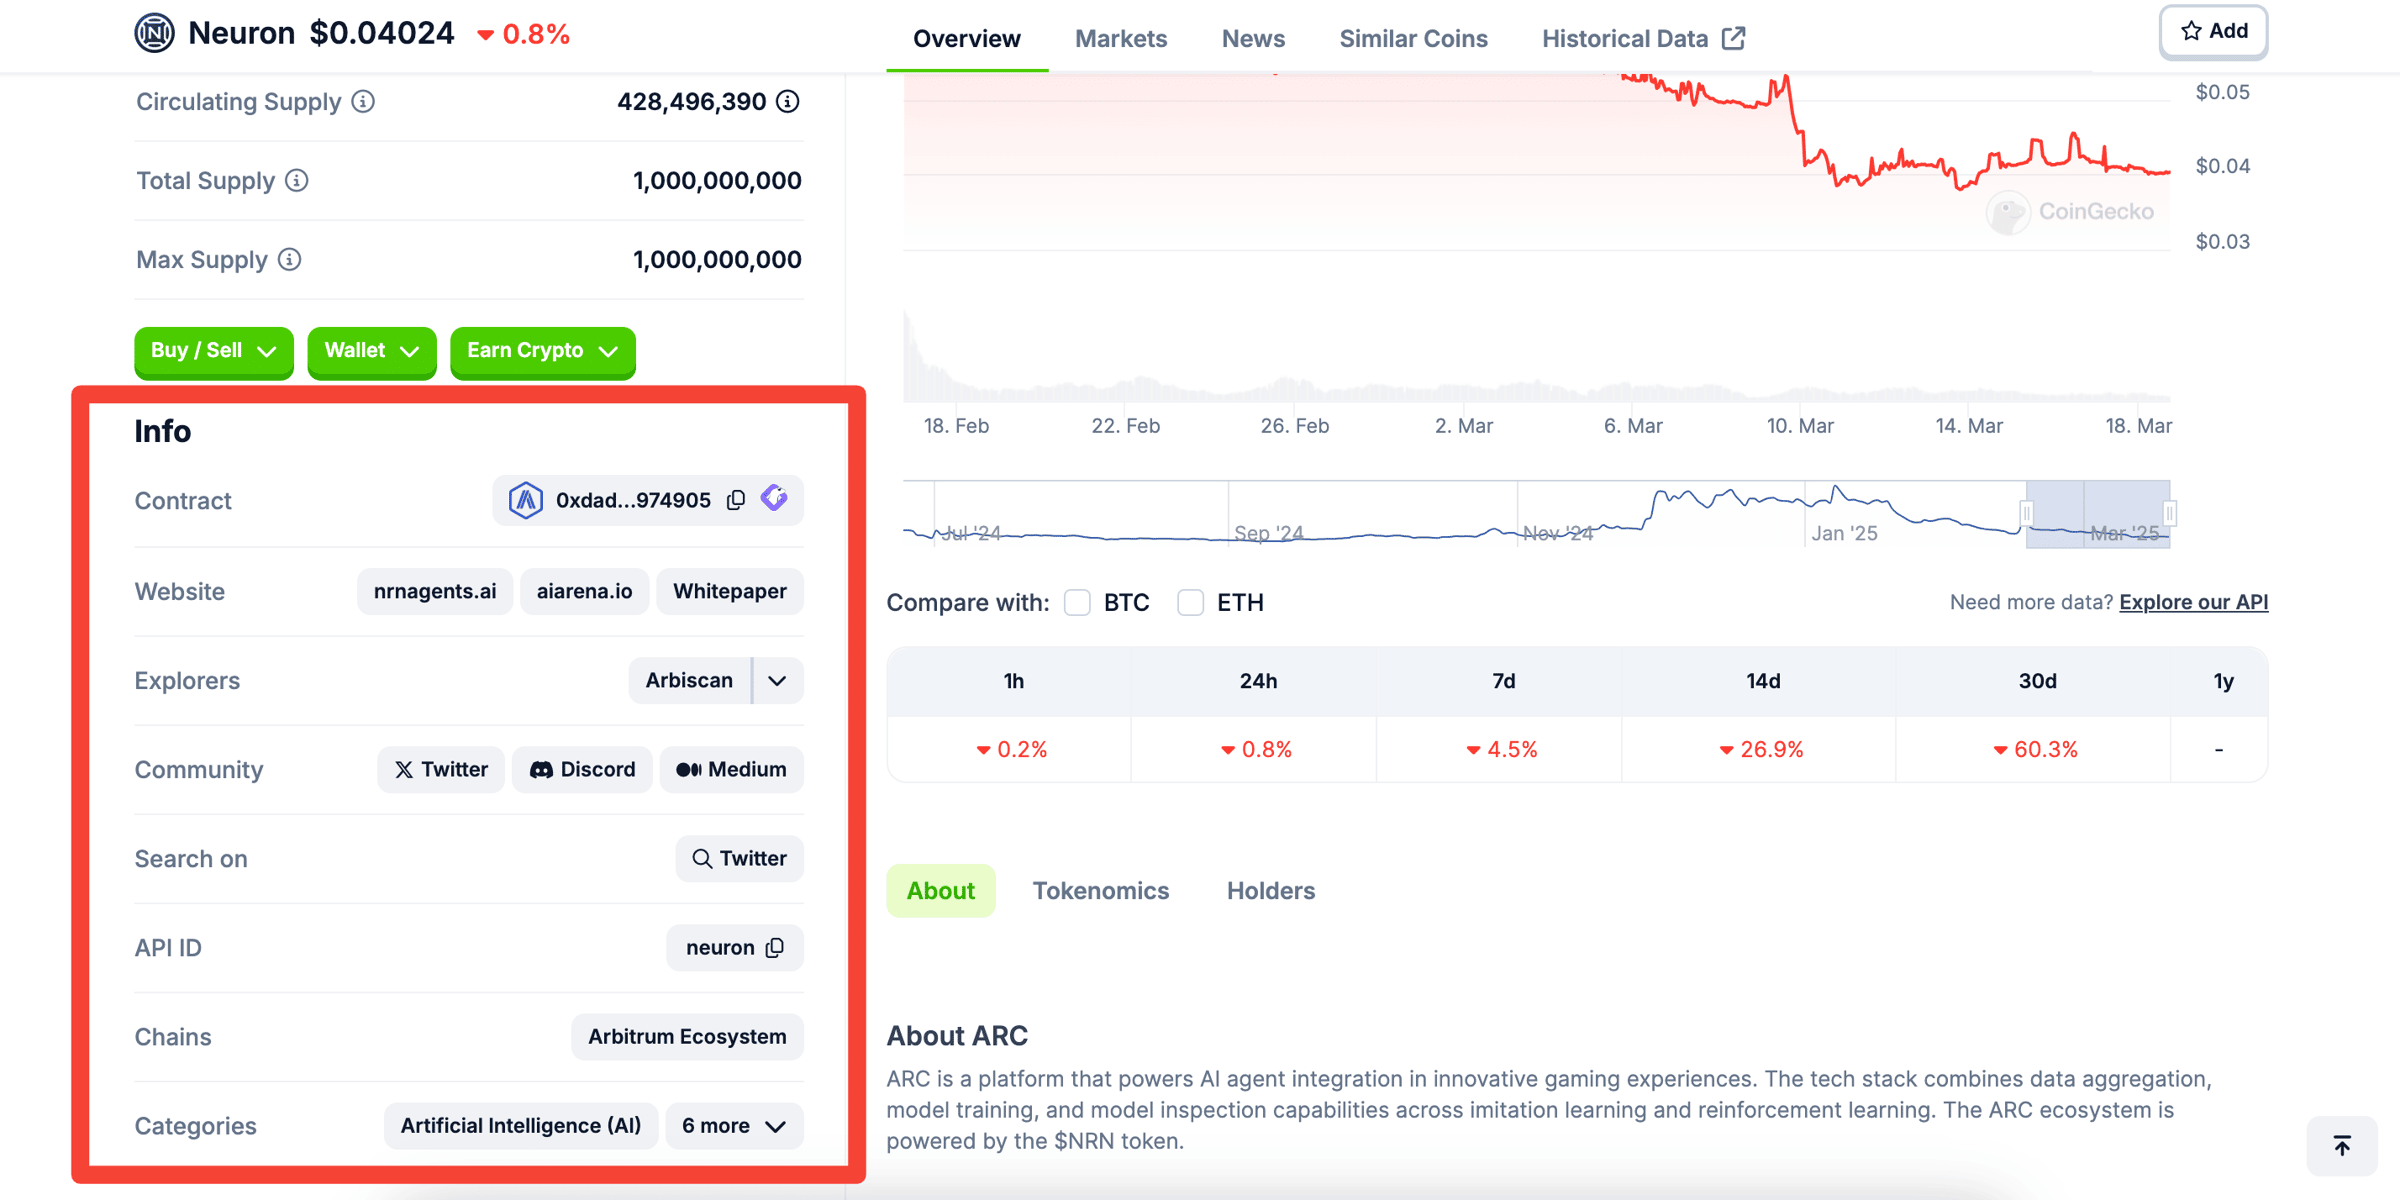2400x1200 pixels.
Task: Open the Buy / Sell dropdown
Action: pyautogui.click(x=213, y=351)
